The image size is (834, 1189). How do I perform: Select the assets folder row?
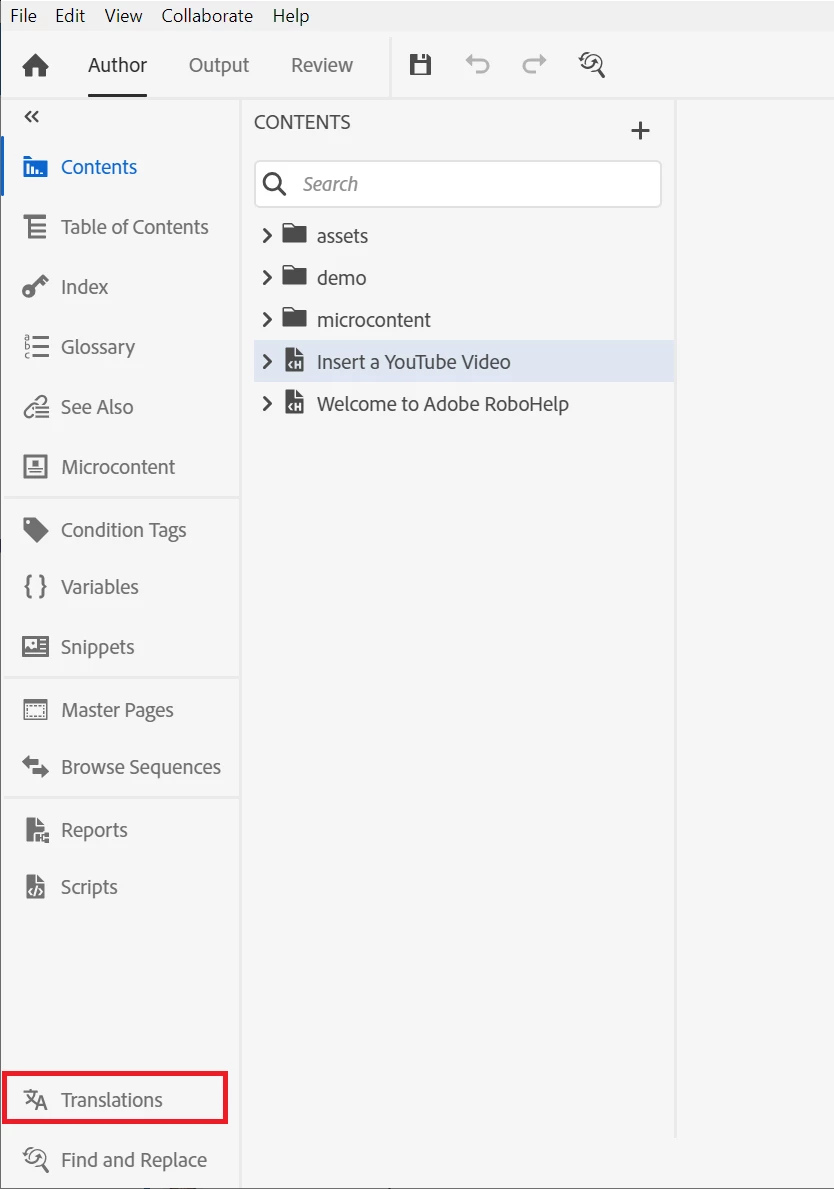464,236
